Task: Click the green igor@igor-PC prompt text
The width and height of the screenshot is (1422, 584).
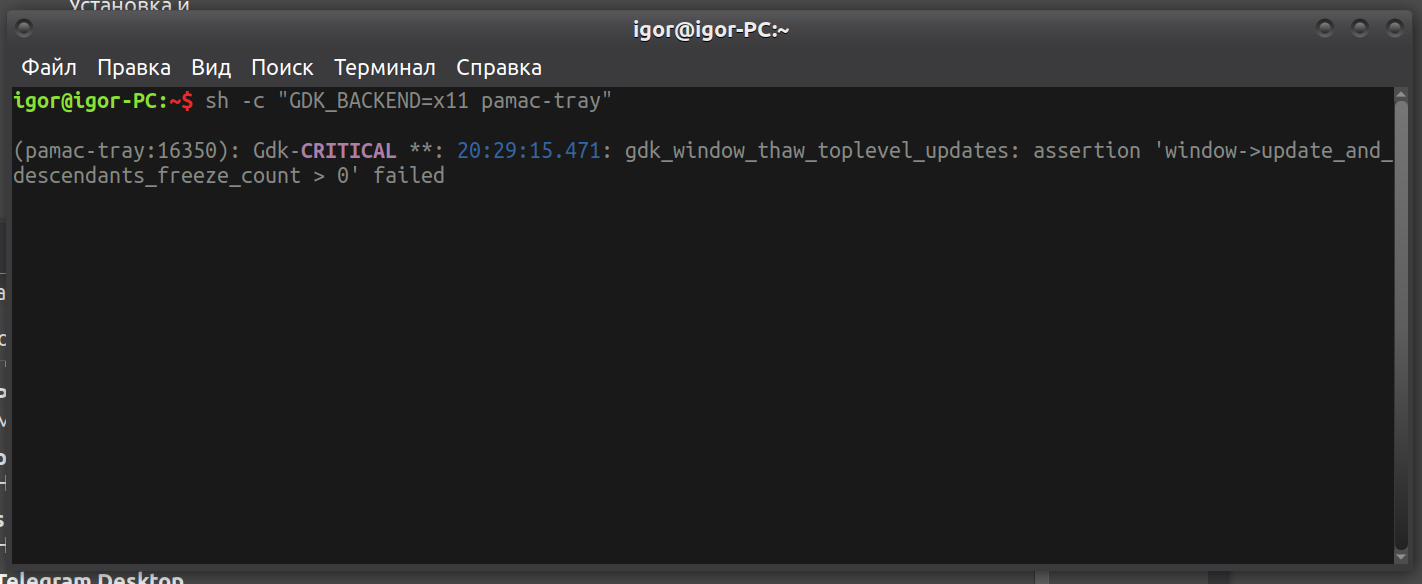Action: (x=86, y=101)
